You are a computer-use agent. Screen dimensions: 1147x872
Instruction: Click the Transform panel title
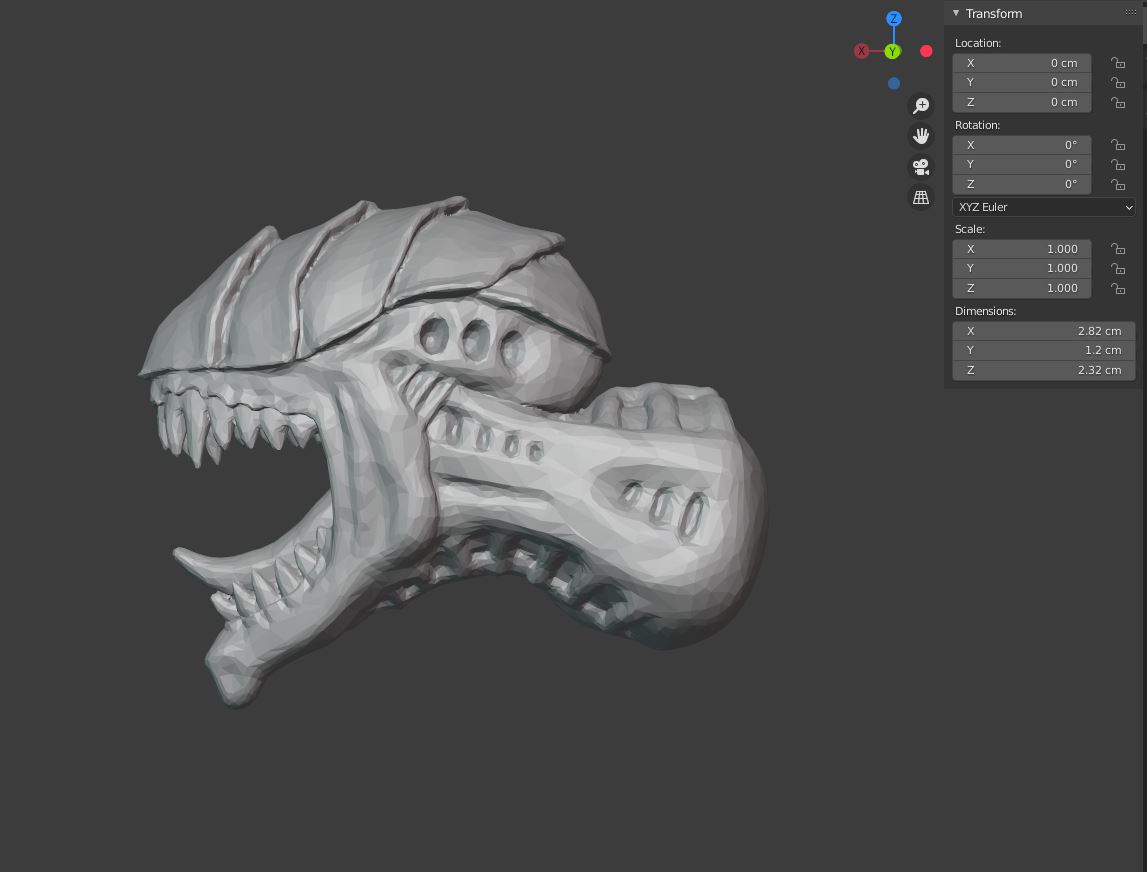tap(993, 13)
